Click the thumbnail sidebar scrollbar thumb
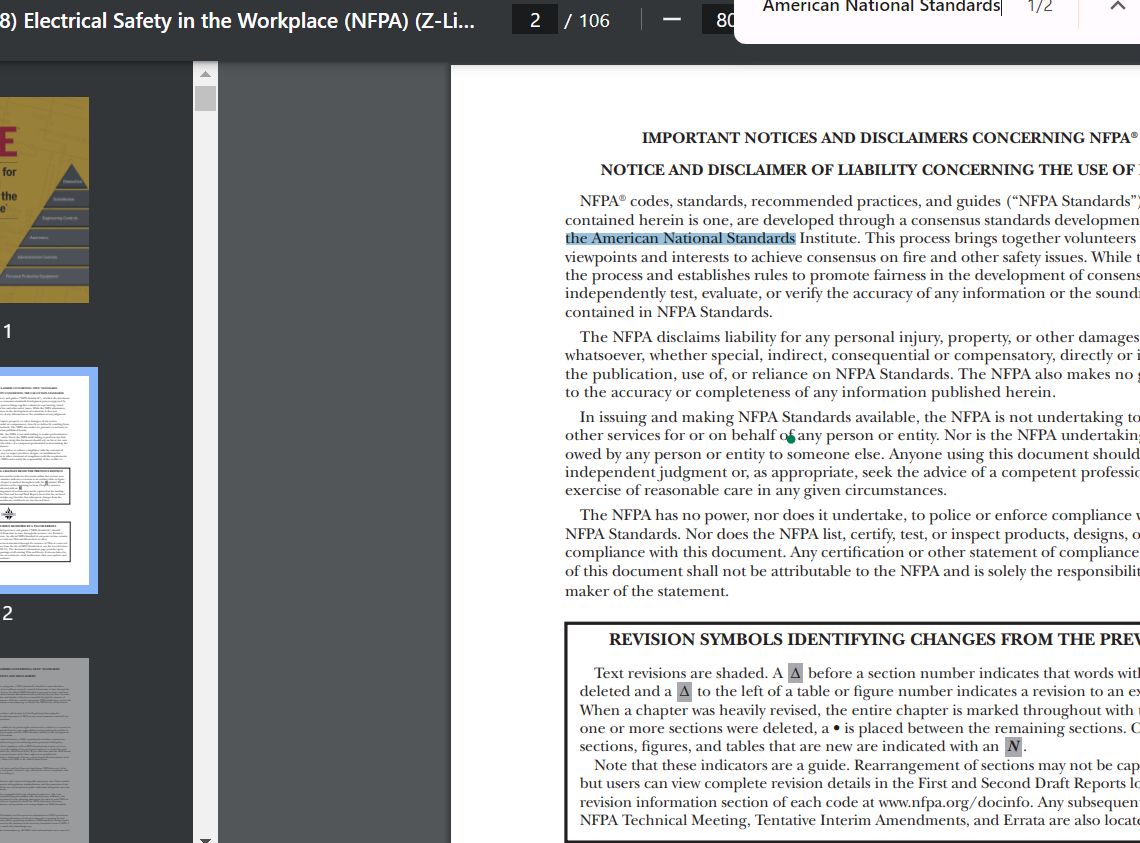1140x843 pixels. (204, 97)
